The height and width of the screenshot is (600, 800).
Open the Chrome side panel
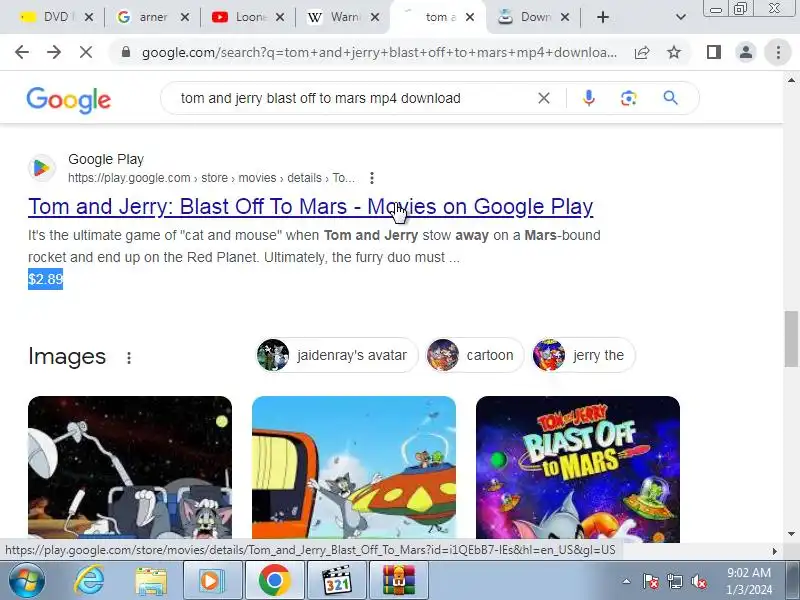[x=714, y=52]
